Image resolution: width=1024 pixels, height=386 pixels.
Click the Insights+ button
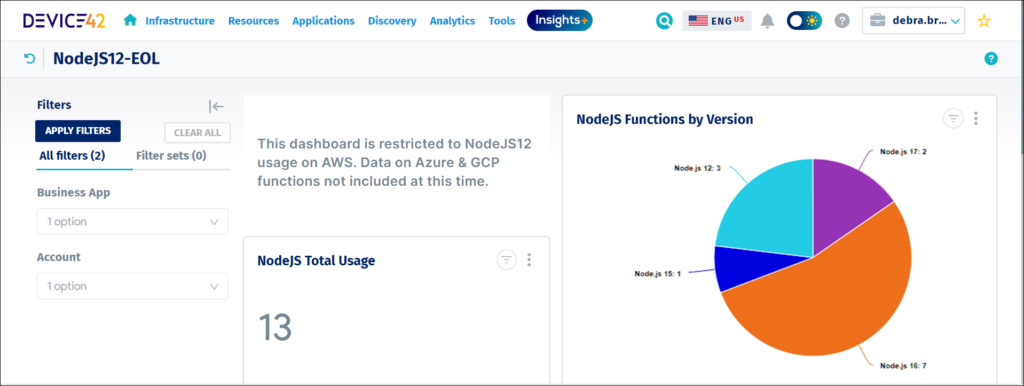tap(560, 20)
